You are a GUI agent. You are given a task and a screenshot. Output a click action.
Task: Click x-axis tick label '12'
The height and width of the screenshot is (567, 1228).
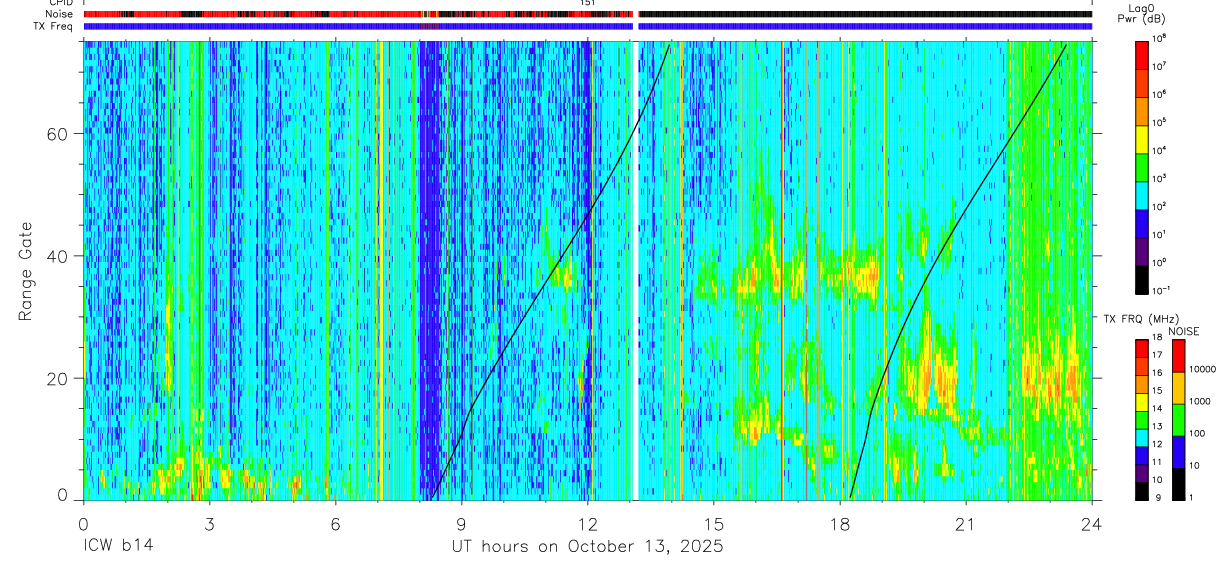[x=587, y=524]
